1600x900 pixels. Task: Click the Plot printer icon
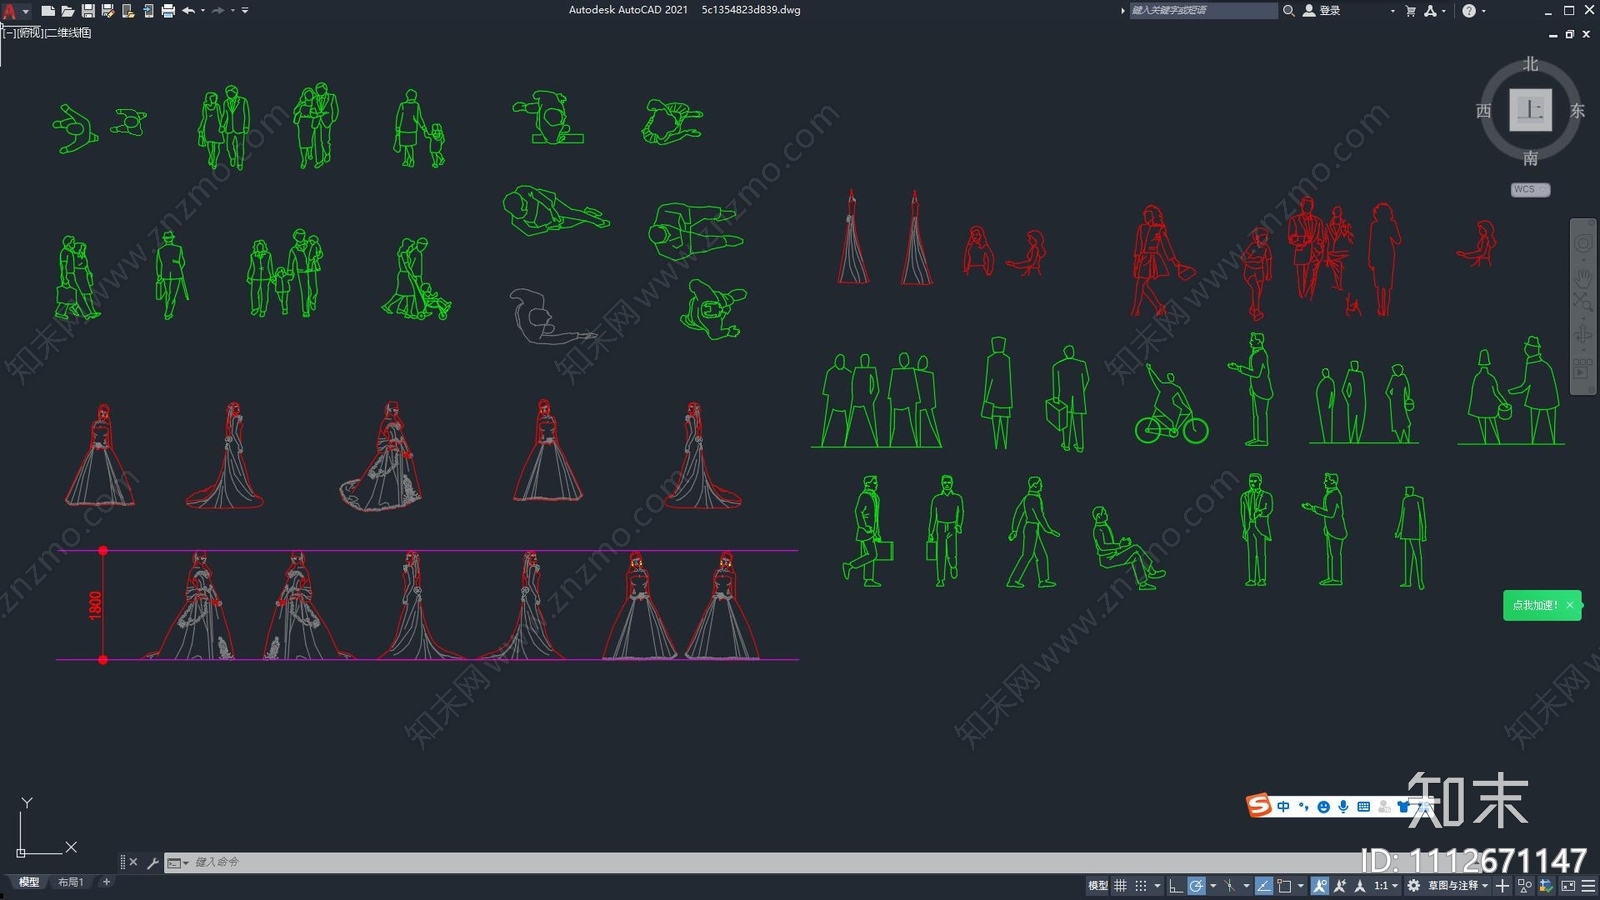tap(167, 11)
